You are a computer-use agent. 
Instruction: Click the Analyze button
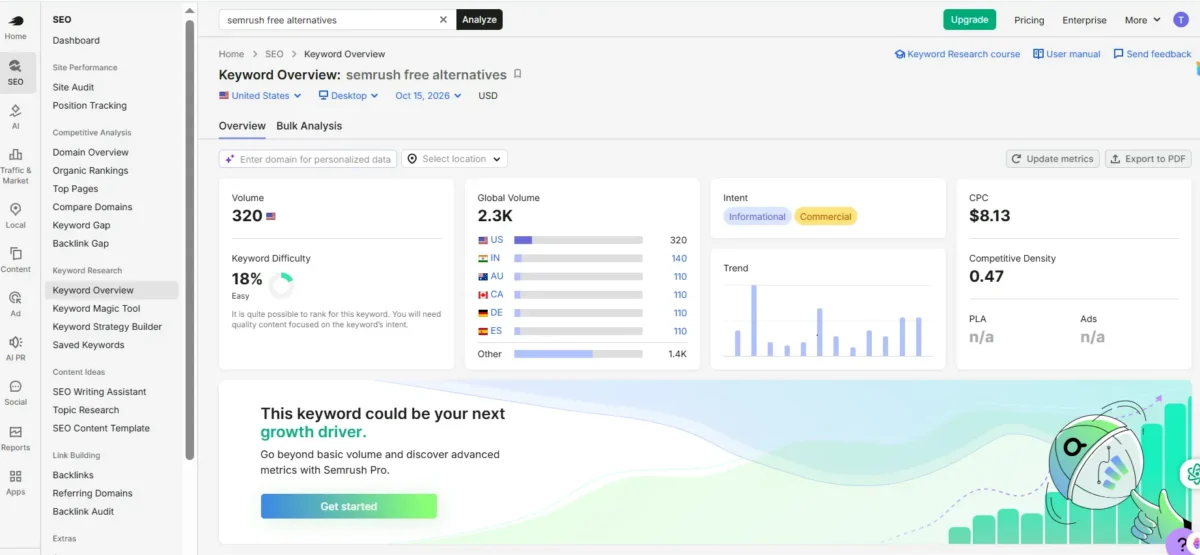click(479, 19)
